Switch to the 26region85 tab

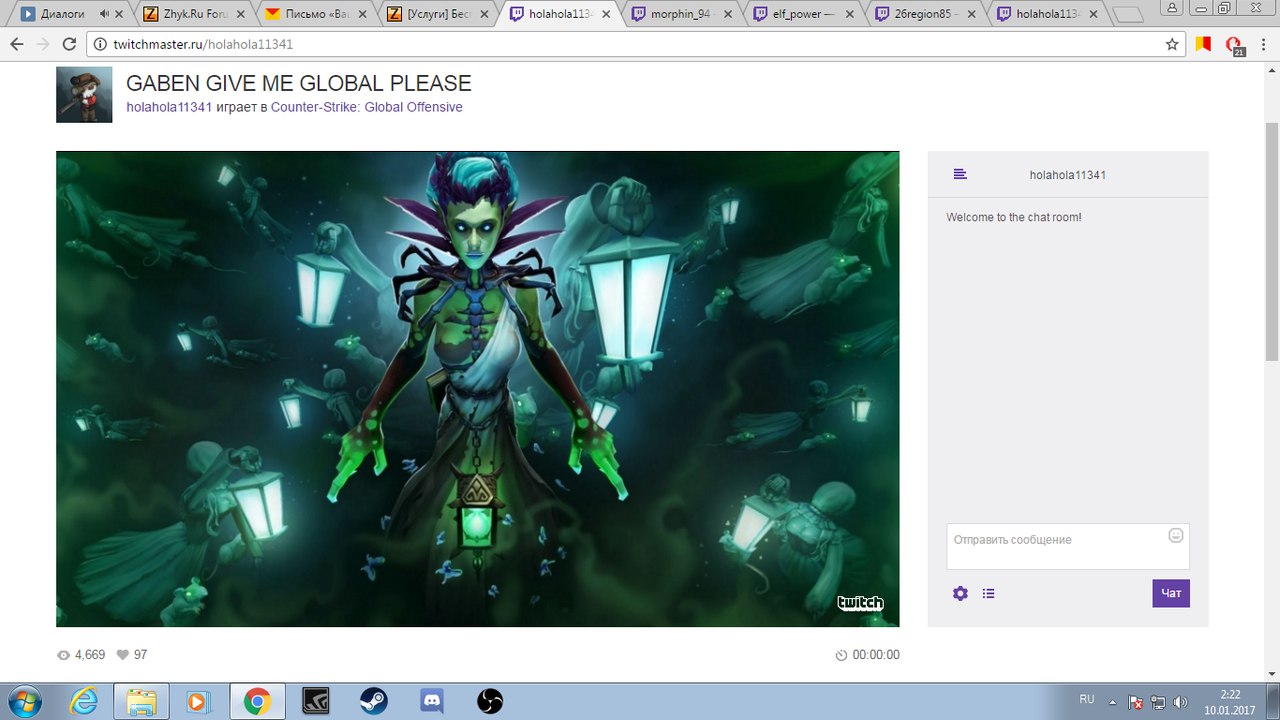(923, 14)
